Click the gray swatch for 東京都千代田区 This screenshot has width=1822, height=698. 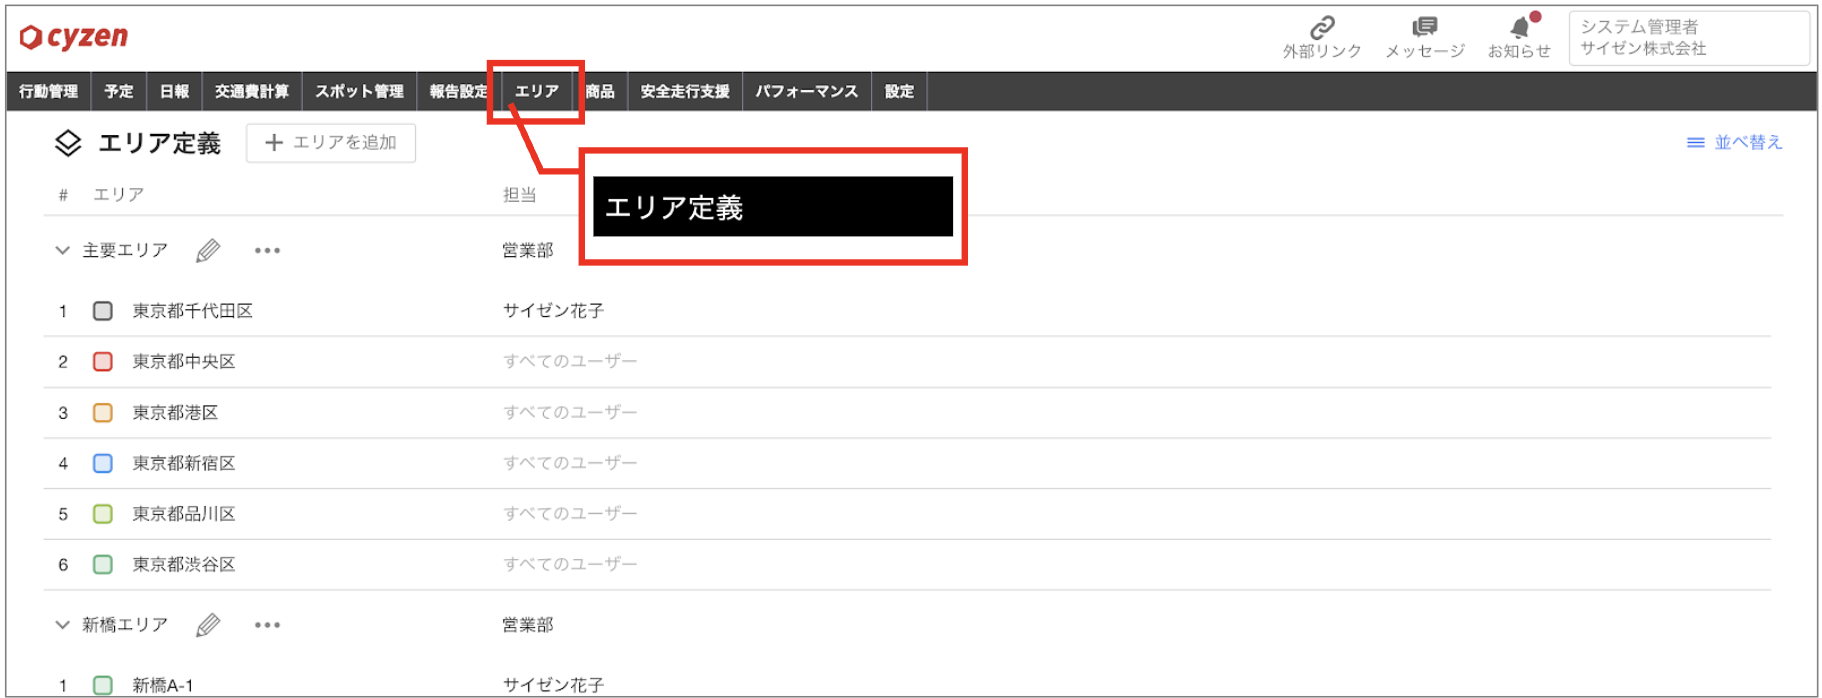coord(102,311)
